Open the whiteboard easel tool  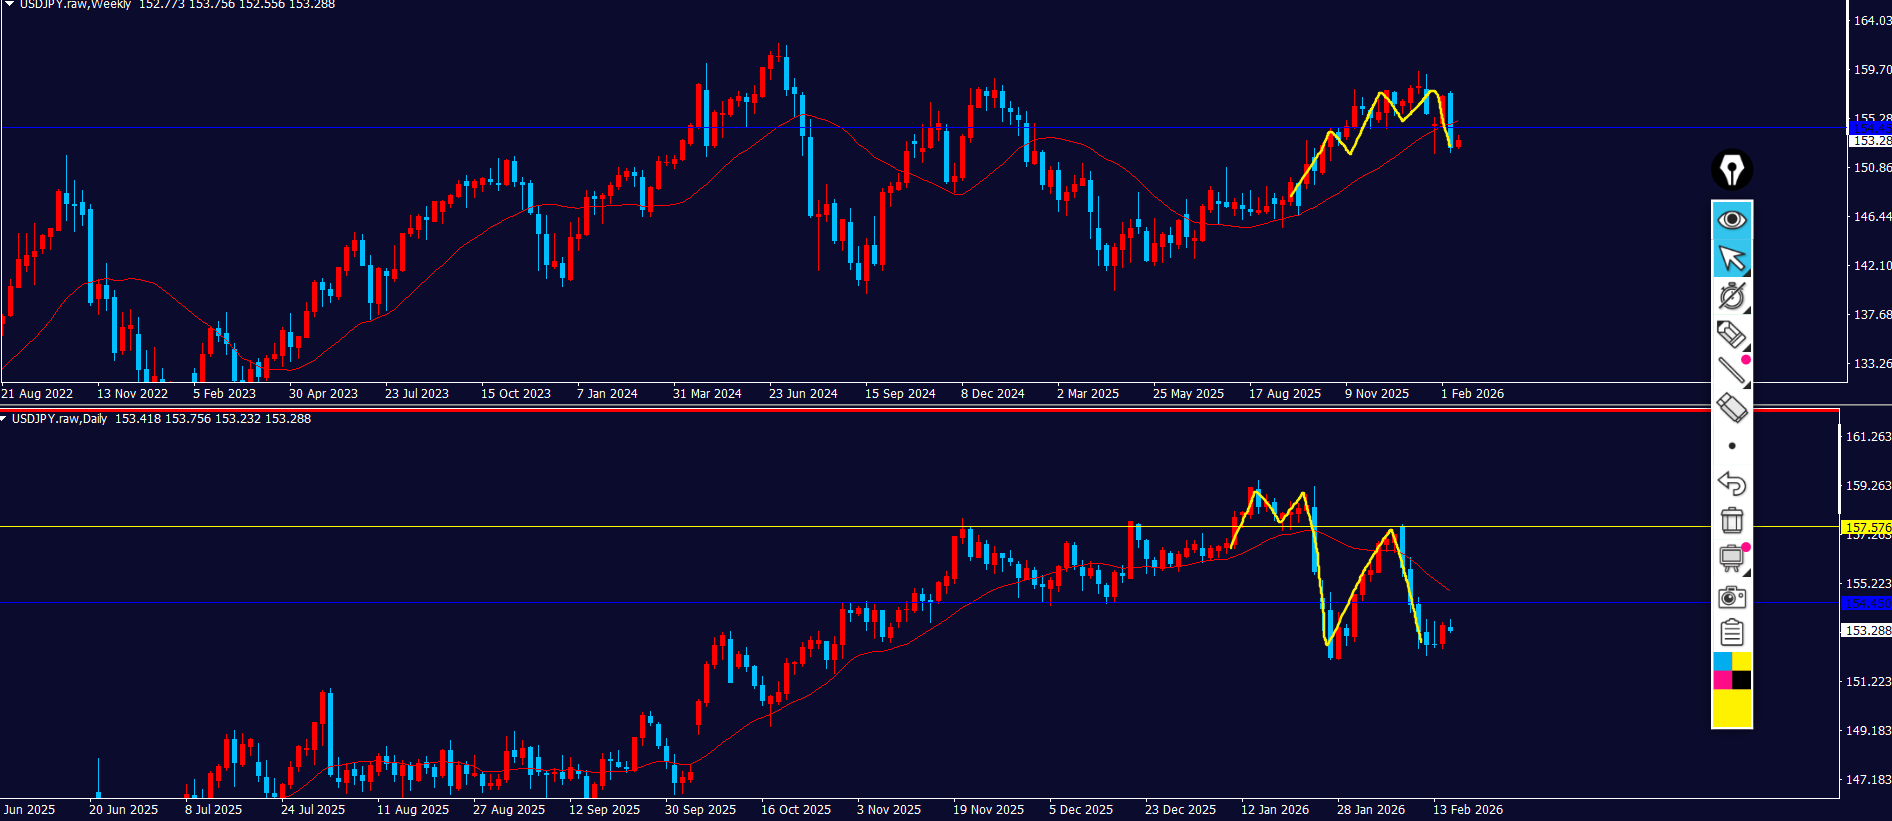1731,558
